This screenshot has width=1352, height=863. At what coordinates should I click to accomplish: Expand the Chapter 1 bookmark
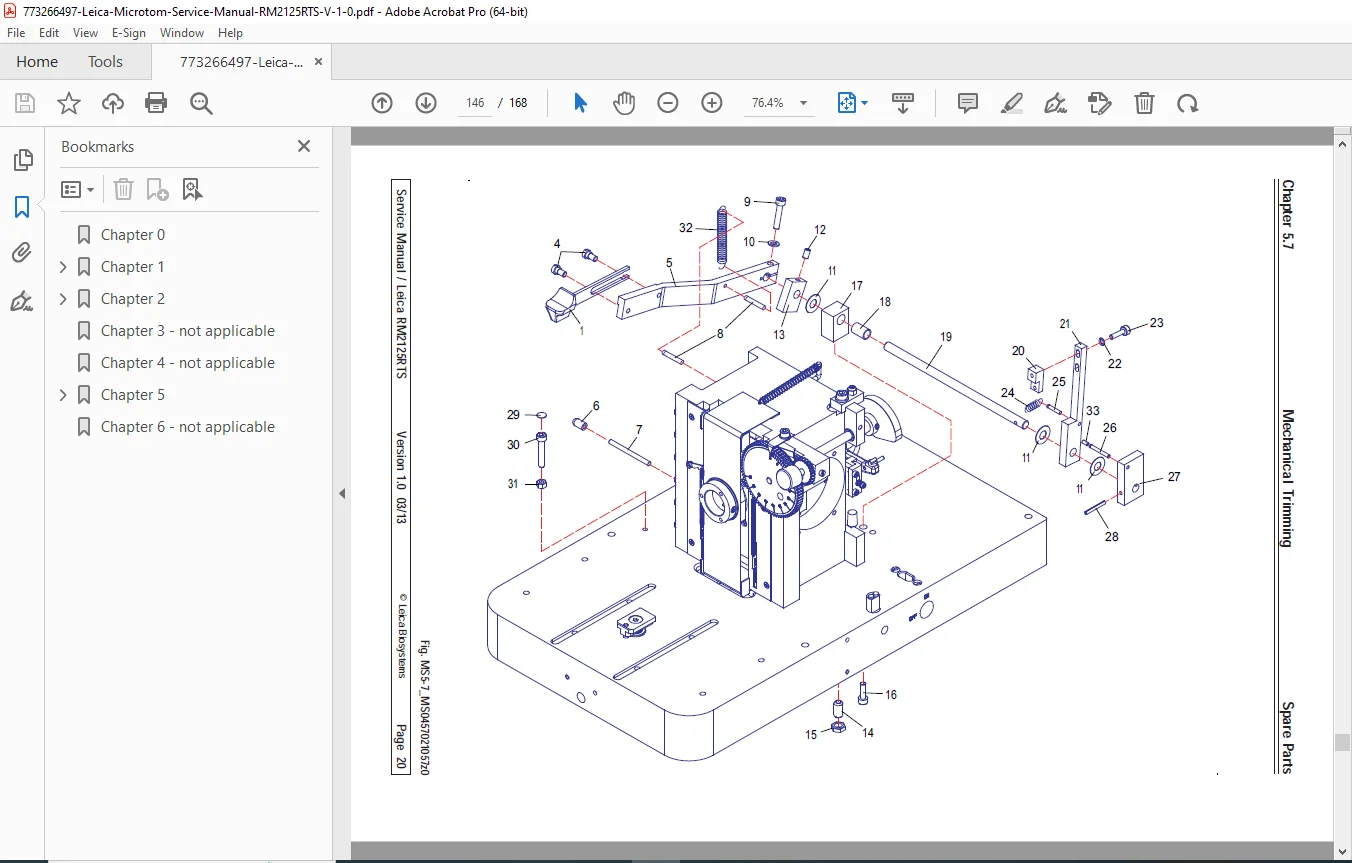pyautogui.click(x=64, y=267)
